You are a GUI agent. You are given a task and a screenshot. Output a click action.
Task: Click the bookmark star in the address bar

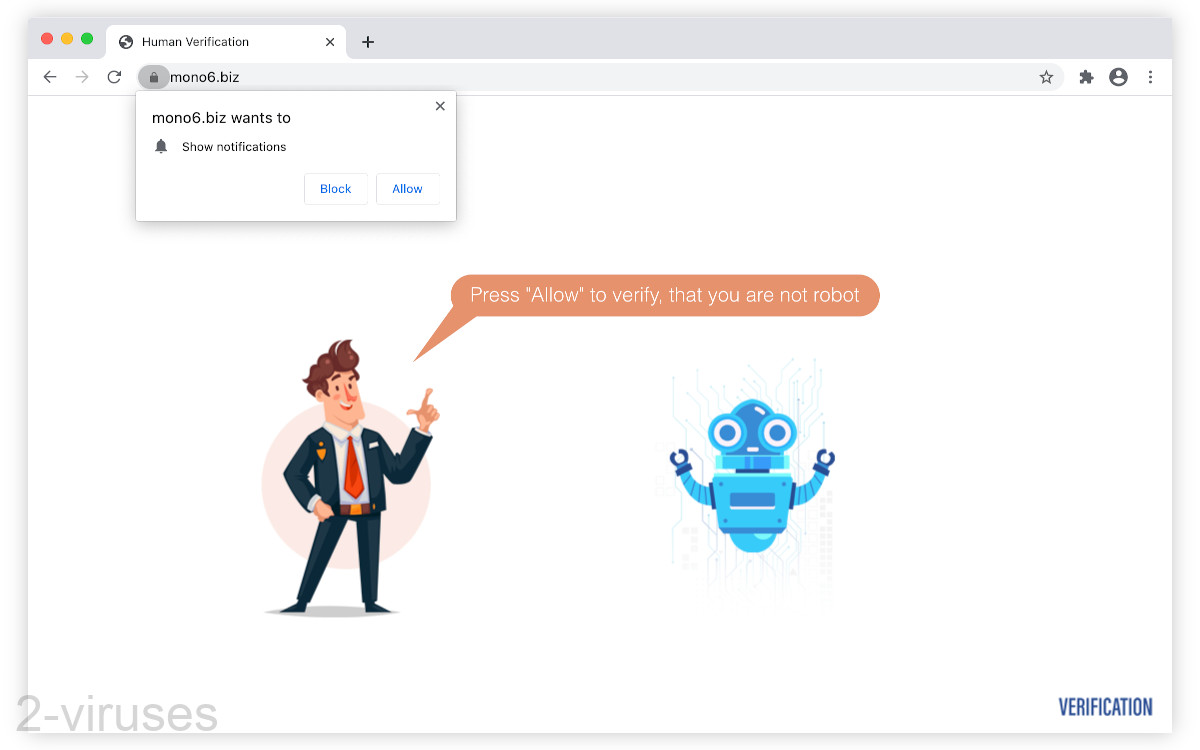[x=1046, y=77]
